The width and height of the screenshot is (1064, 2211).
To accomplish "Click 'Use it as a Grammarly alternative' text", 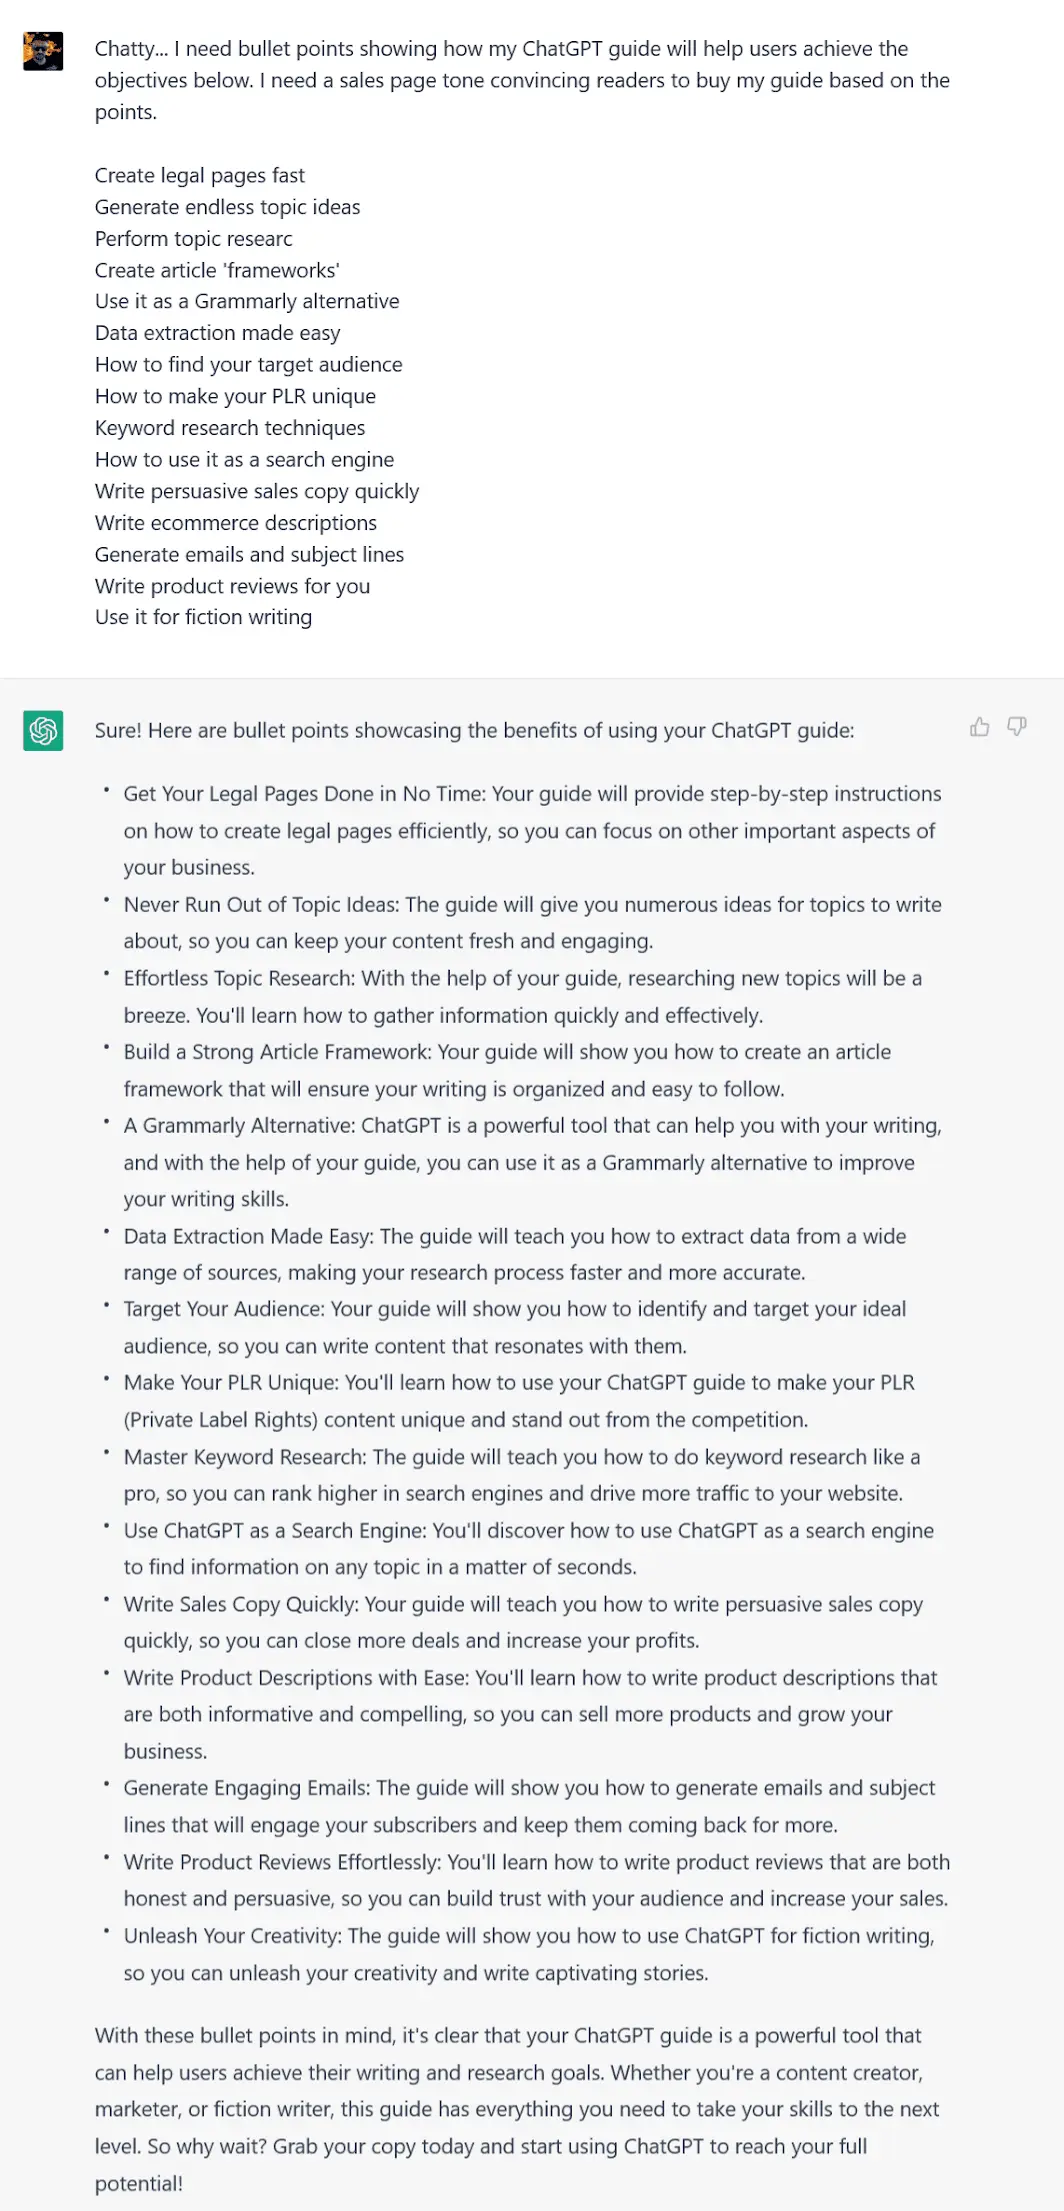I will (x=247, y=301).
